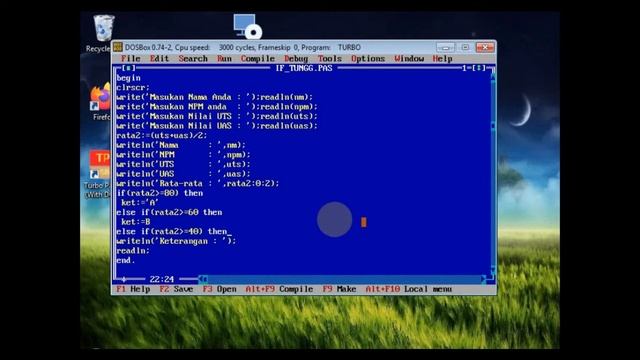
Task: Click the 'ket:=B' line
Action: pos(136,222)
